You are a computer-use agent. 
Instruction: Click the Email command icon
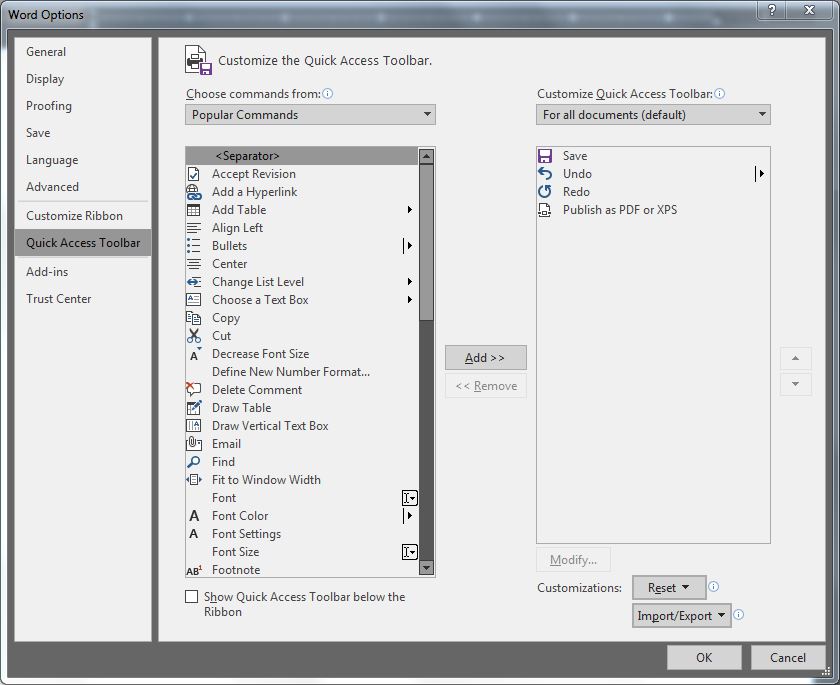[x=193, y=443]
